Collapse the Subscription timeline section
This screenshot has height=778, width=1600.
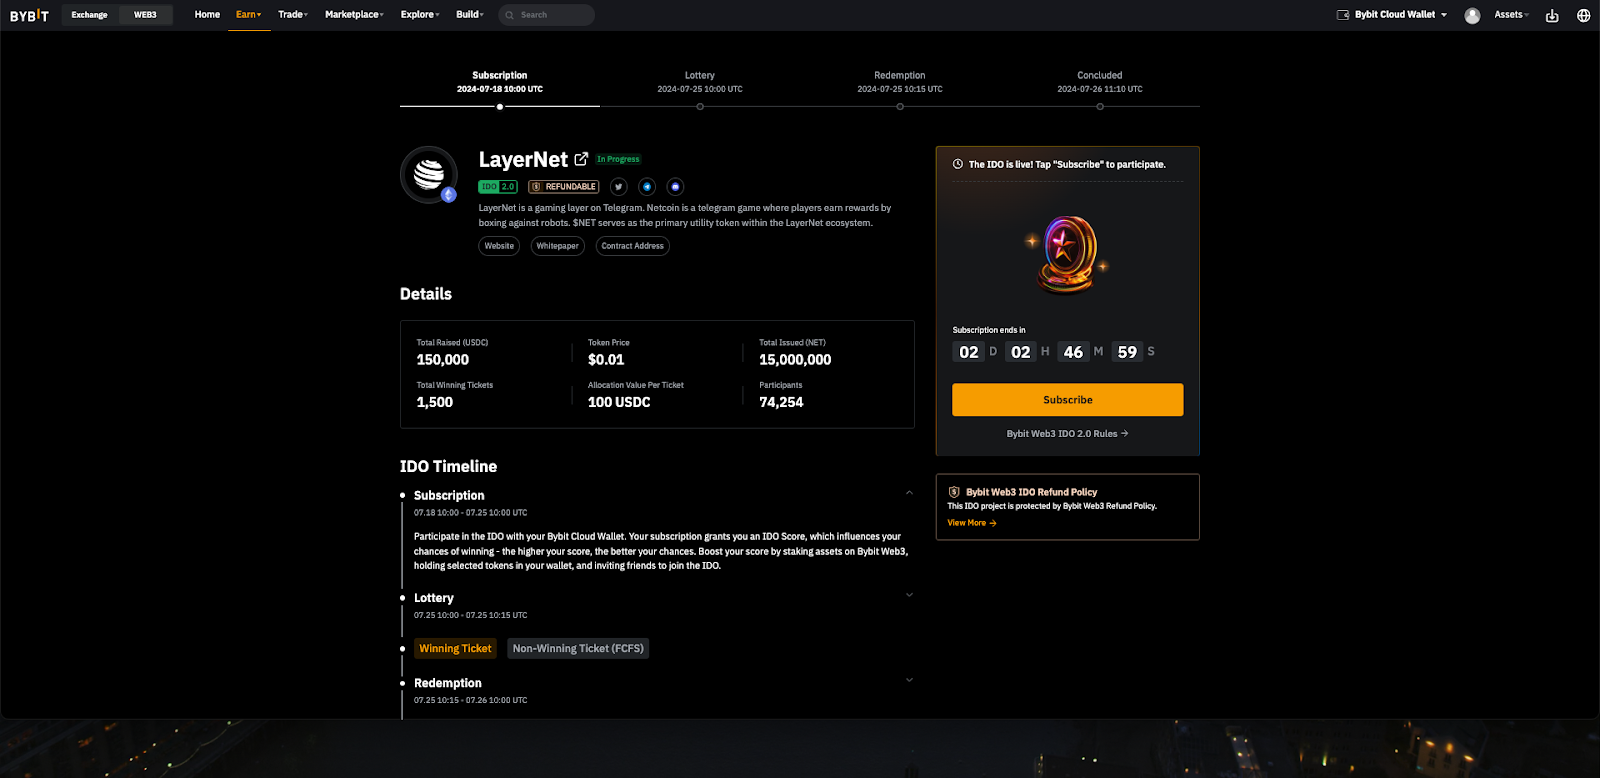click(x=909, y=492)
